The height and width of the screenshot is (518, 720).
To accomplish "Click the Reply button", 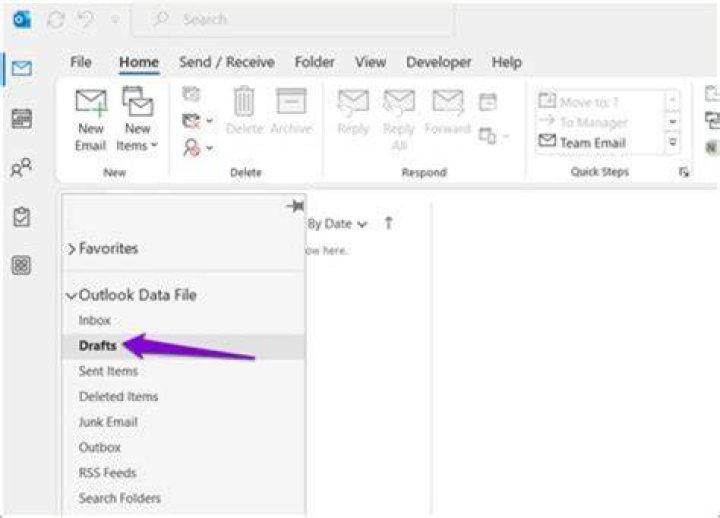I will pyautogui.click(x=353, y=112).
